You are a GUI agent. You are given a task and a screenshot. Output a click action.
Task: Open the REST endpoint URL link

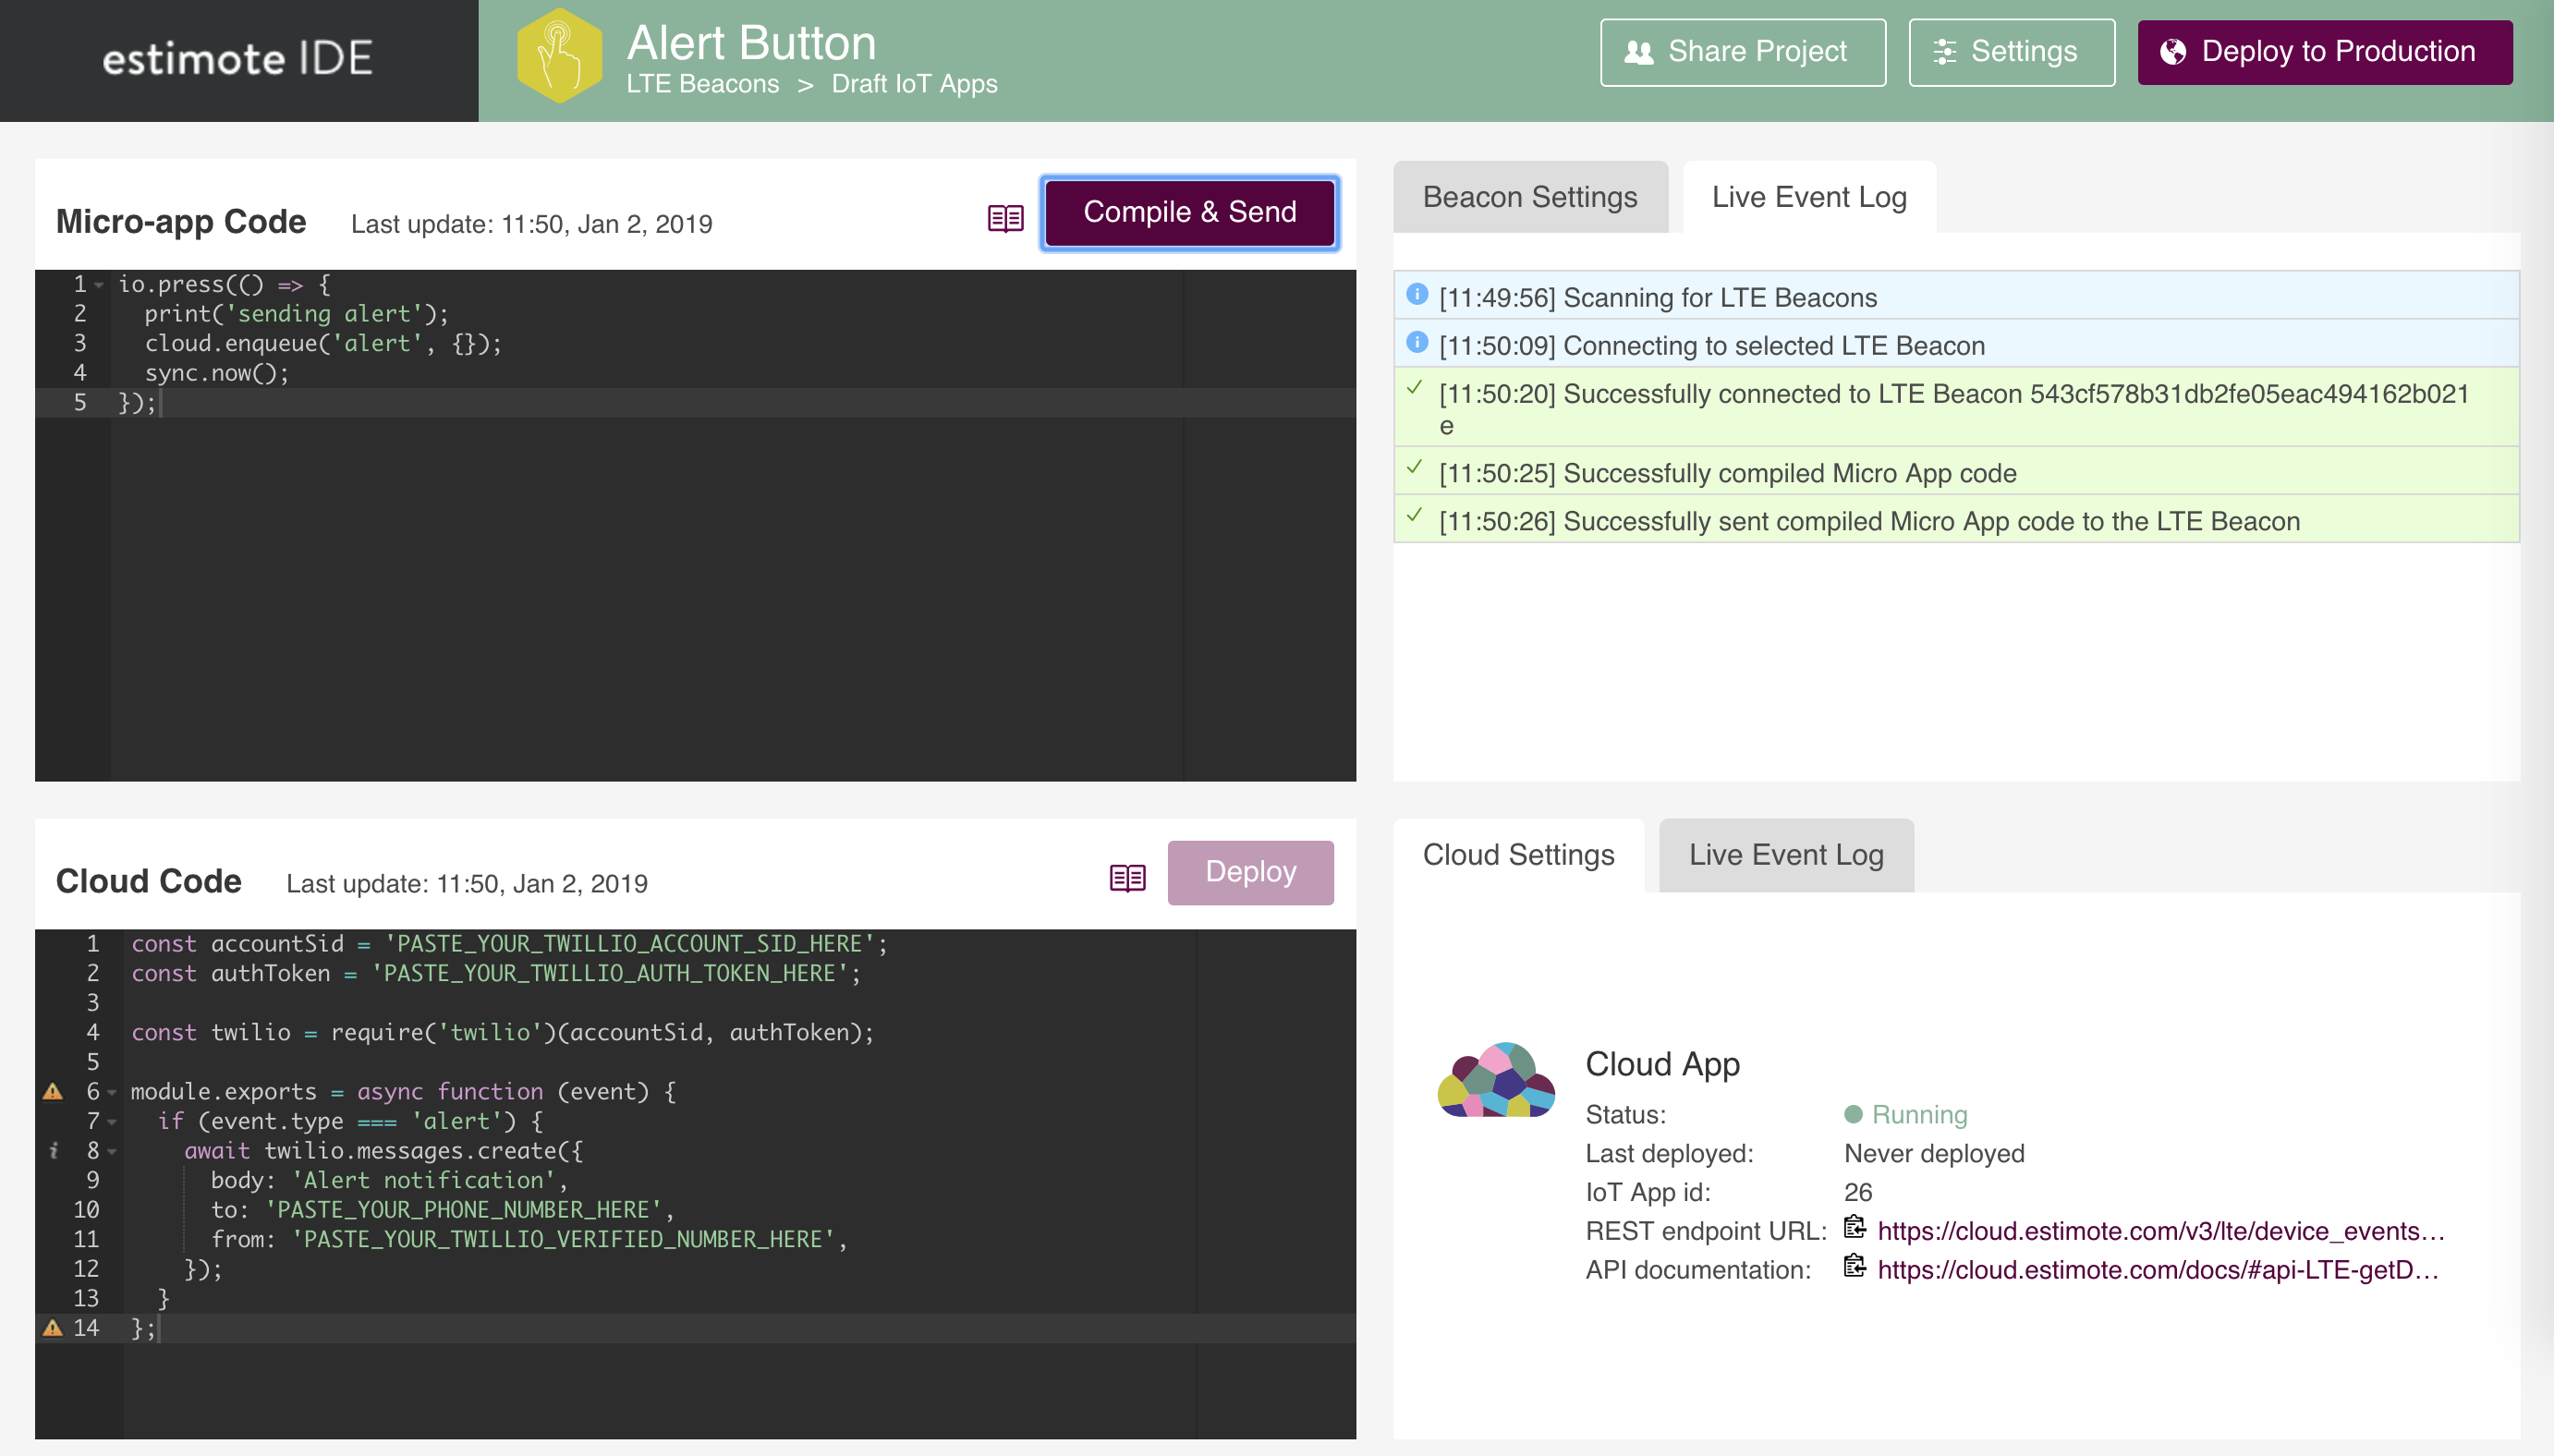pos(2160,1231)
